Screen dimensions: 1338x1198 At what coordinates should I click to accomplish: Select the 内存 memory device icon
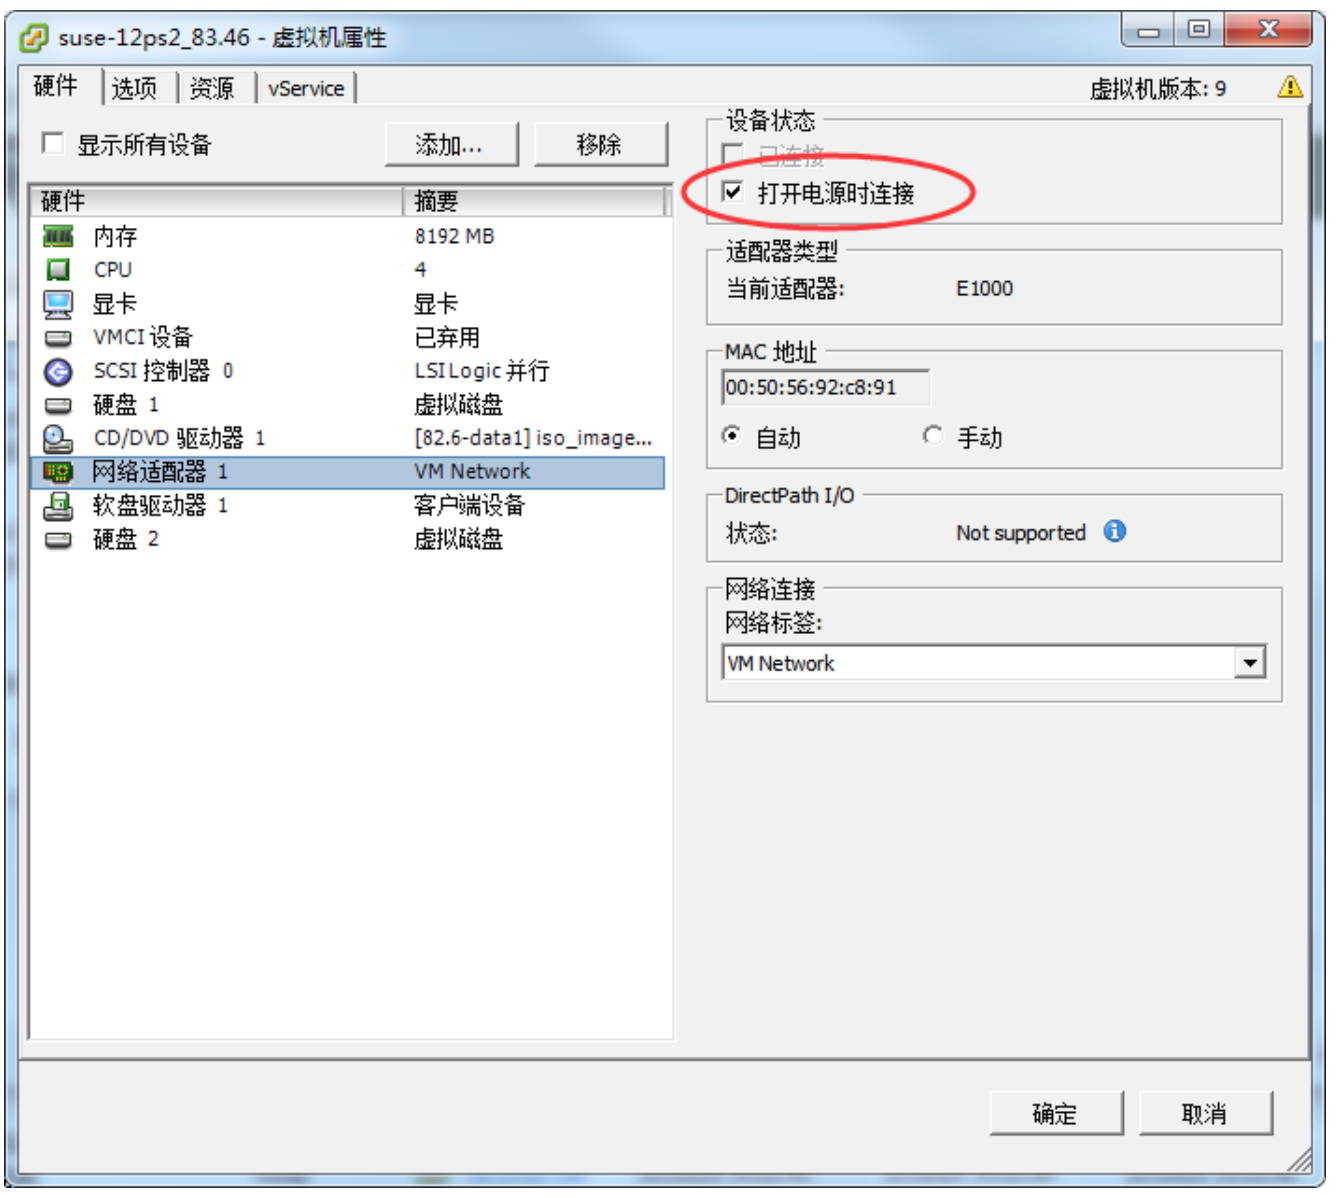tap(60, 237)
